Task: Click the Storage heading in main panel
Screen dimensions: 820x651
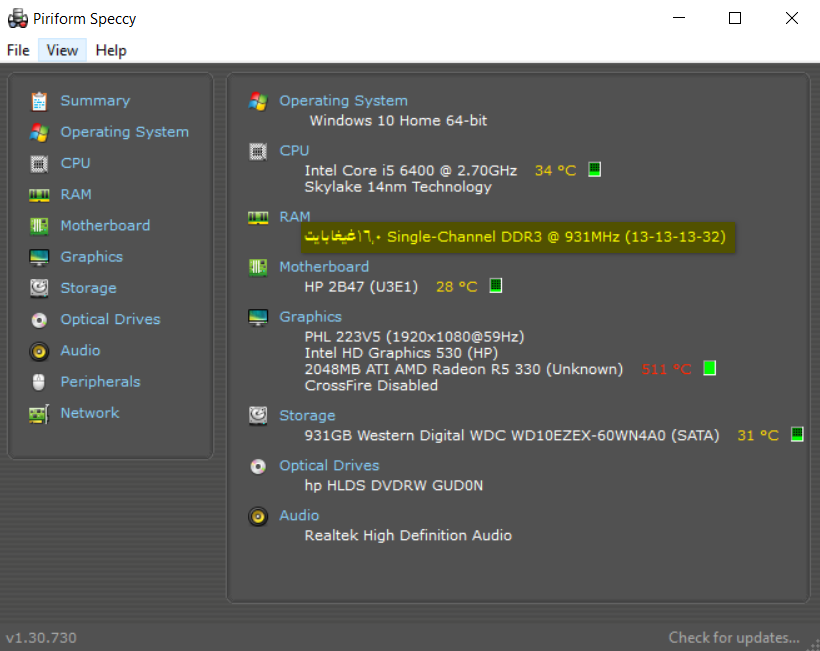Action: [307, 416]
